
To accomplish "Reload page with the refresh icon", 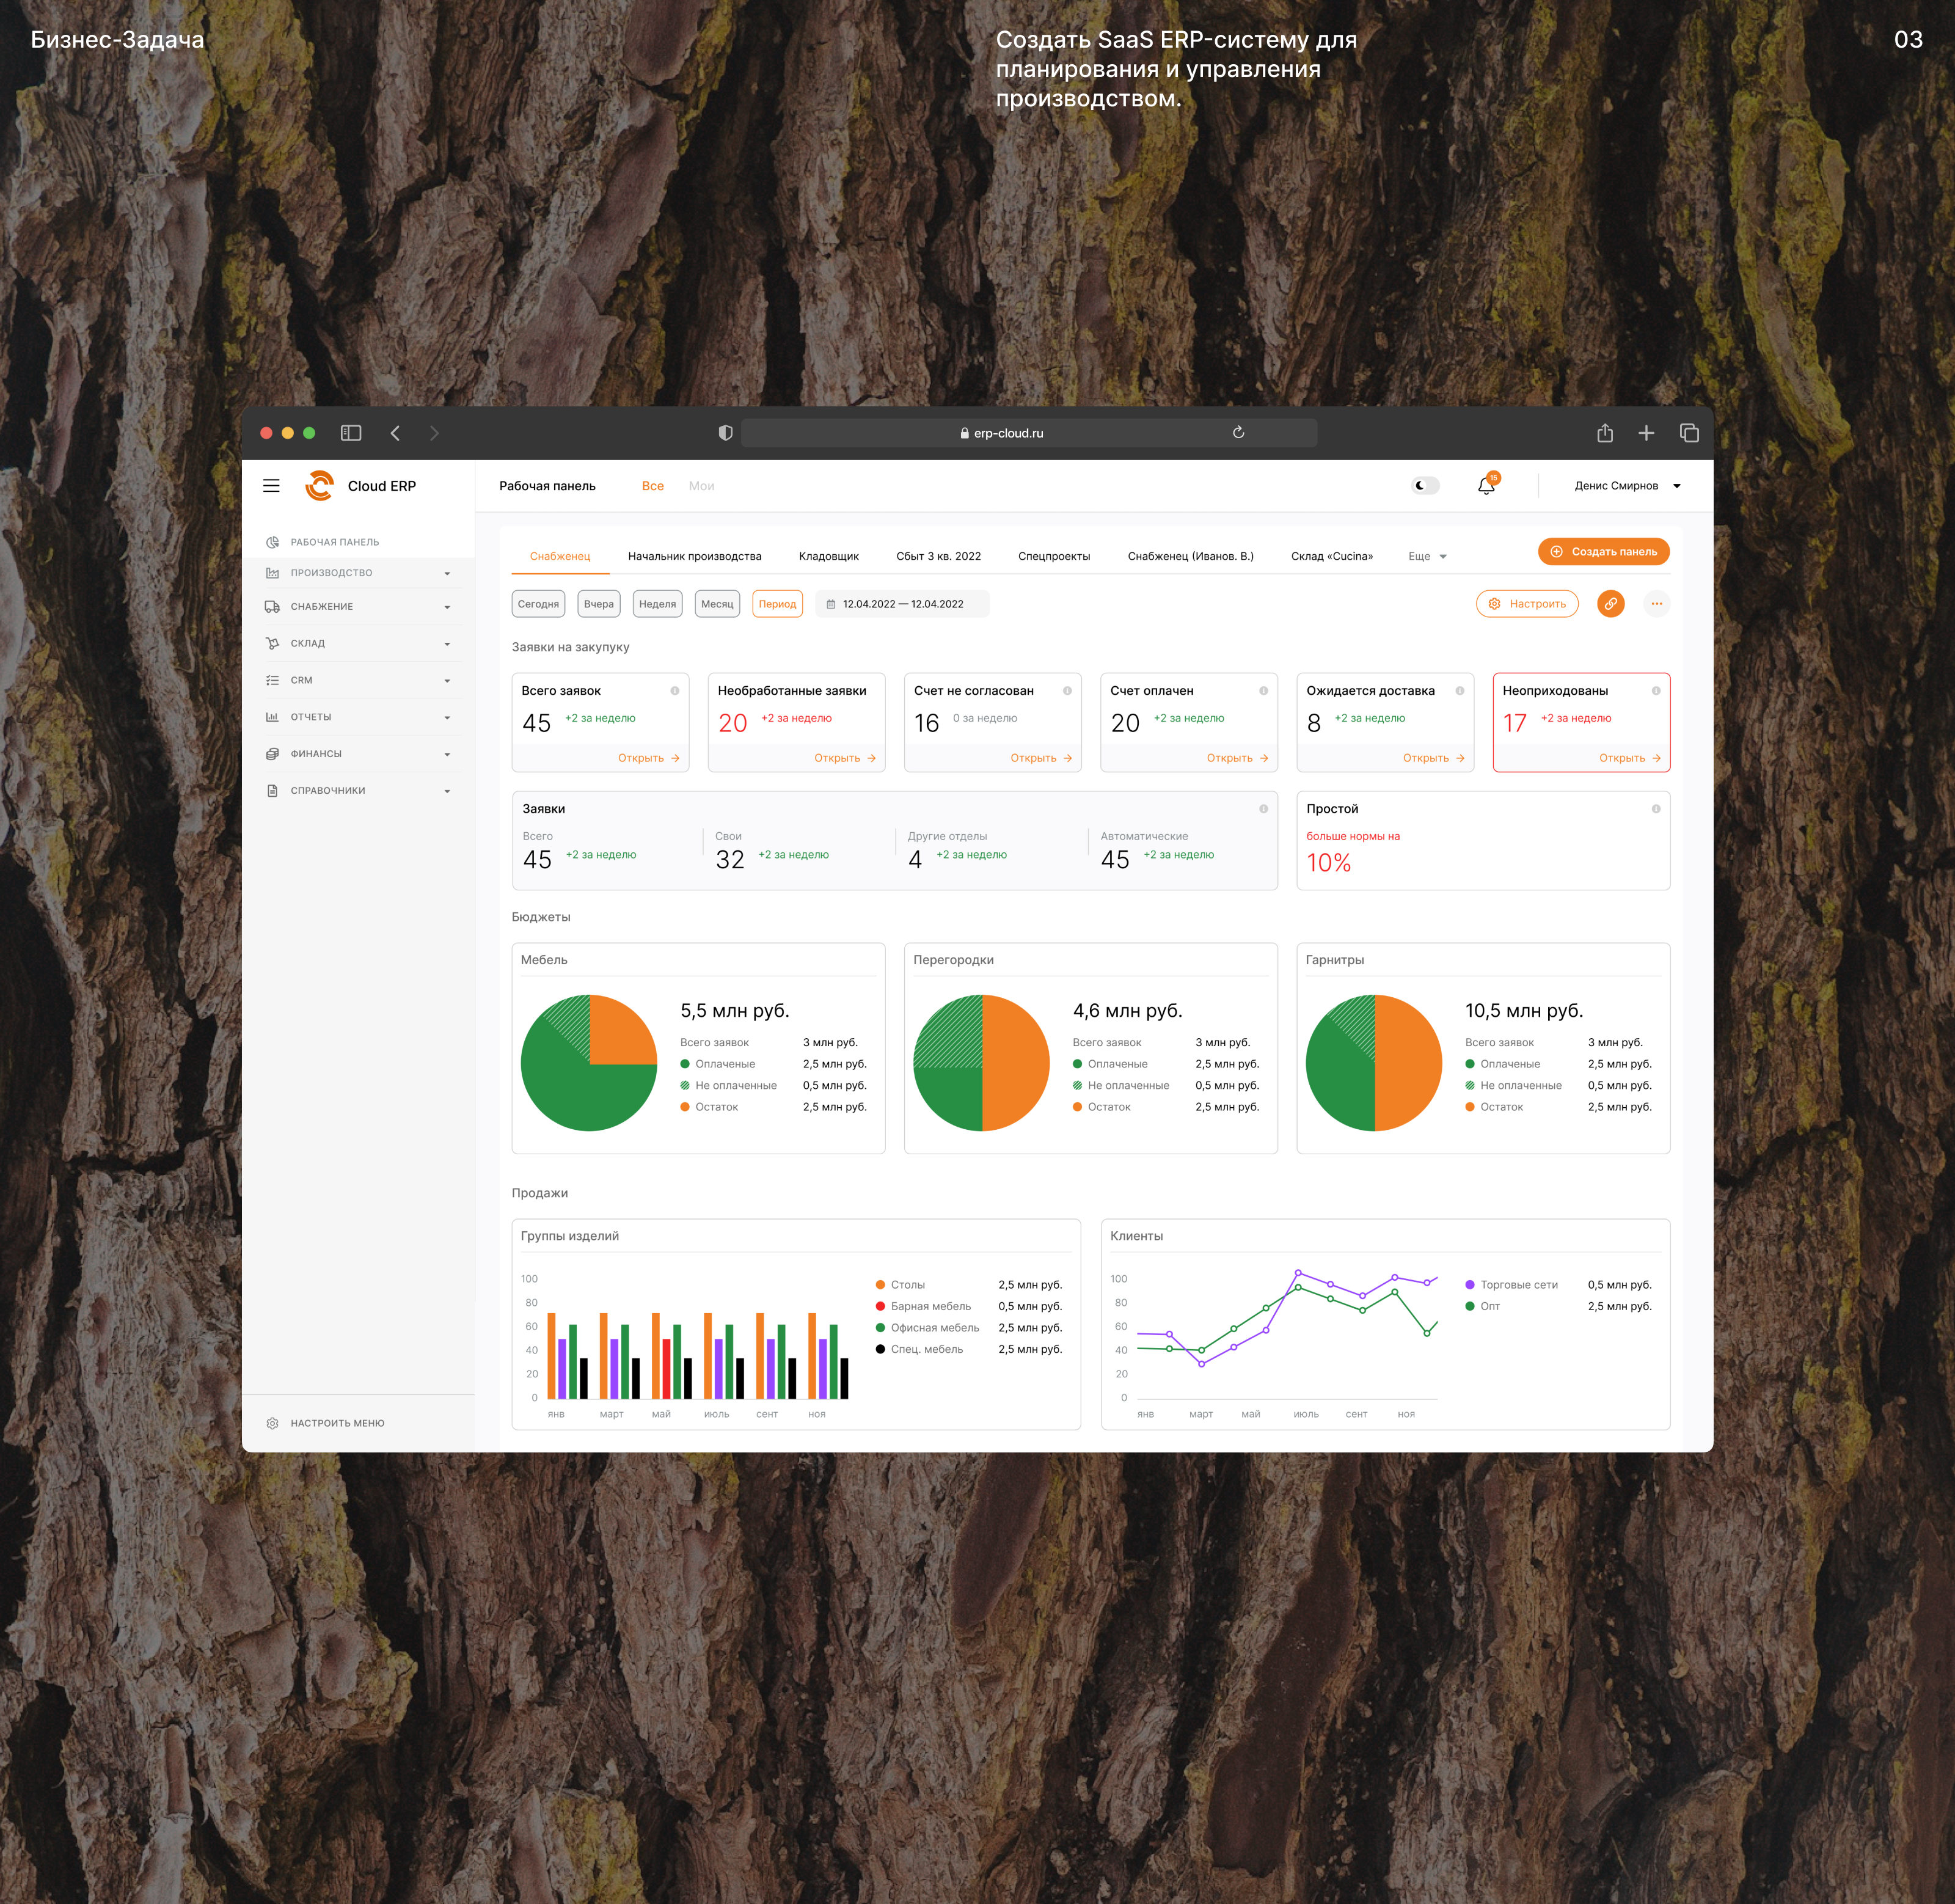I will 1238,433.
